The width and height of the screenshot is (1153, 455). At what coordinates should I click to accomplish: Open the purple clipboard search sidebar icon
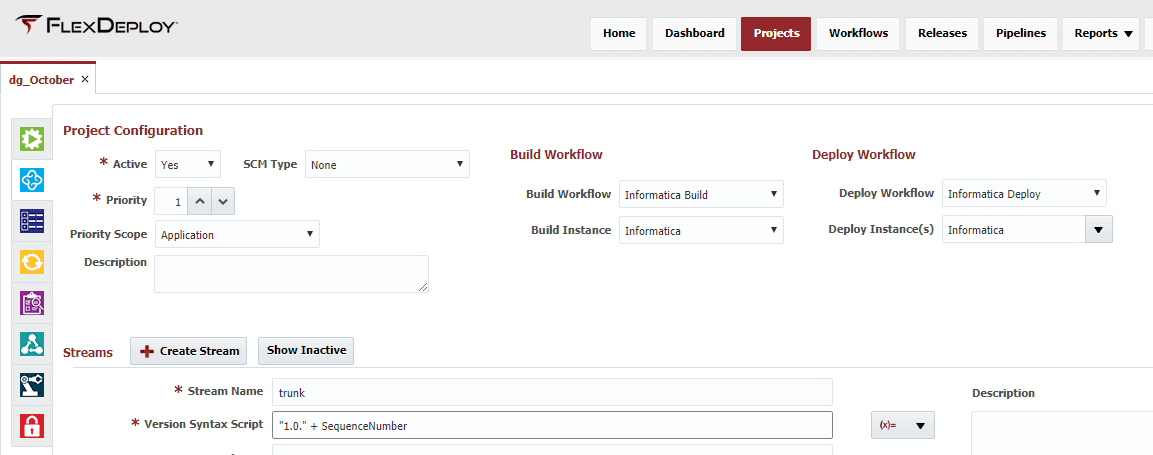[x=32, y=302]
